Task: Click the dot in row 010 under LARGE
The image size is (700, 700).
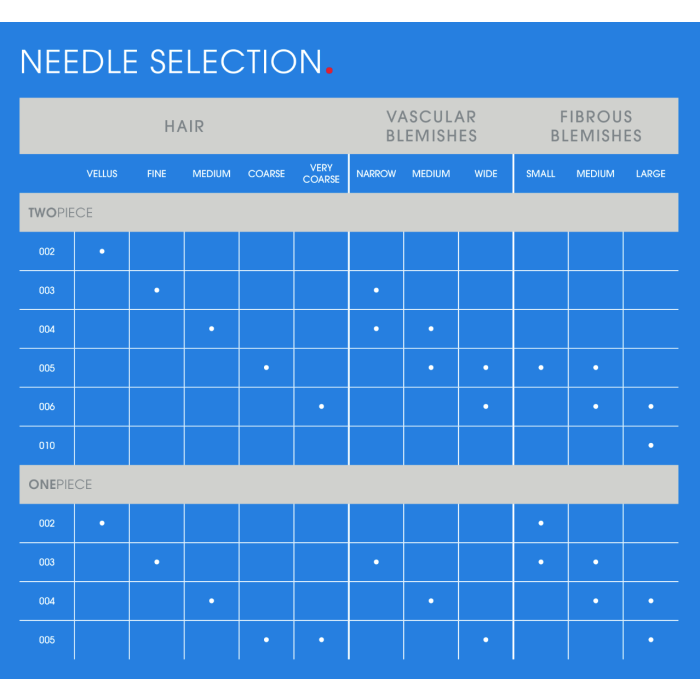Action: coord(650,445)
